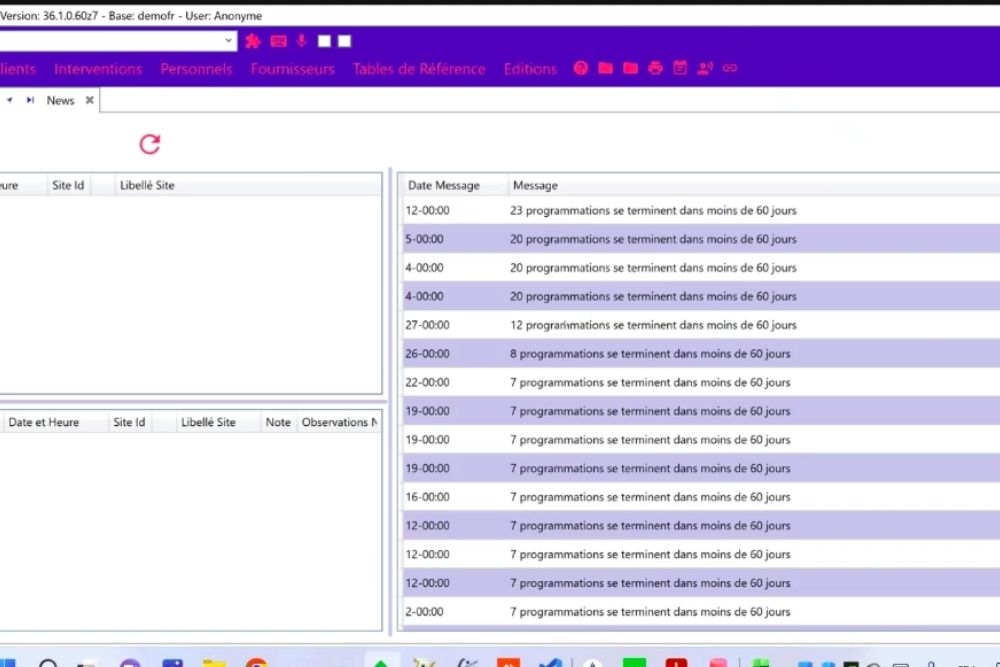Toggle the first white checkbox after microphone

click(324, 41)
